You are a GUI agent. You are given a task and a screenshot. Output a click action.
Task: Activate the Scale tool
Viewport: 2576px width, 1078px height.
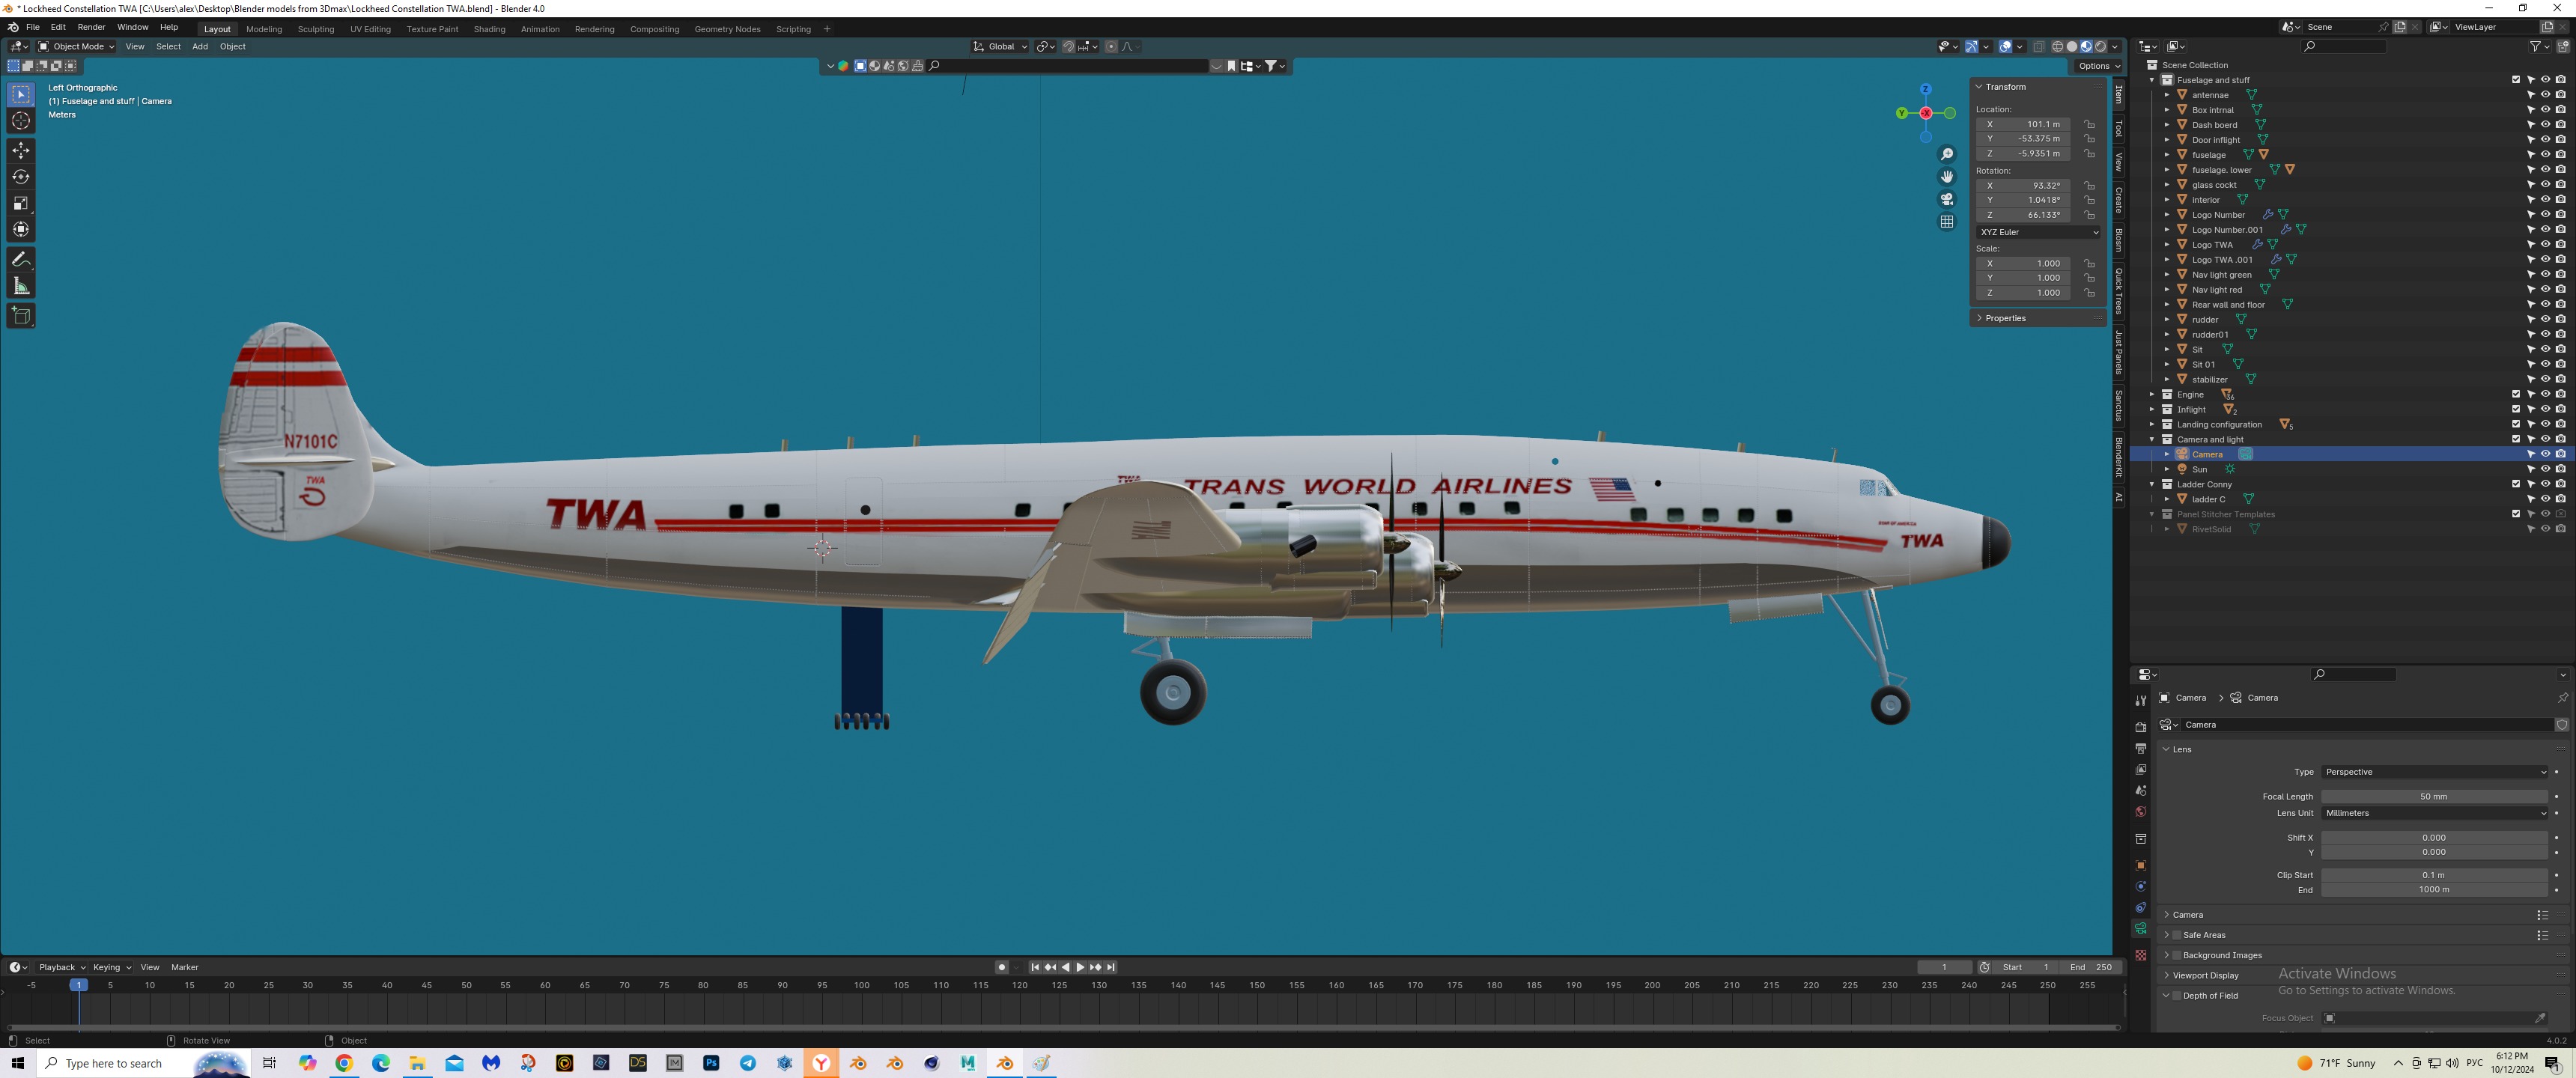coord(21,203)
